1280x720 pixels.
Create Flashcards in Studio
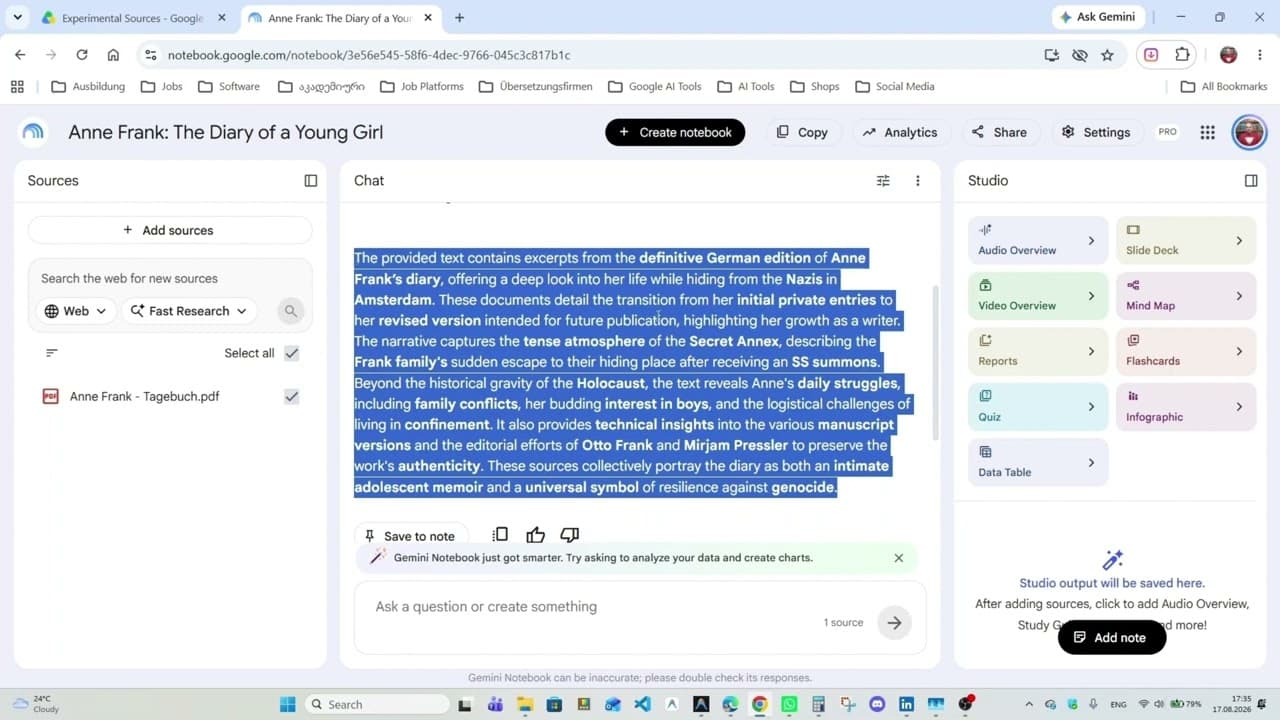(1186, 352)
